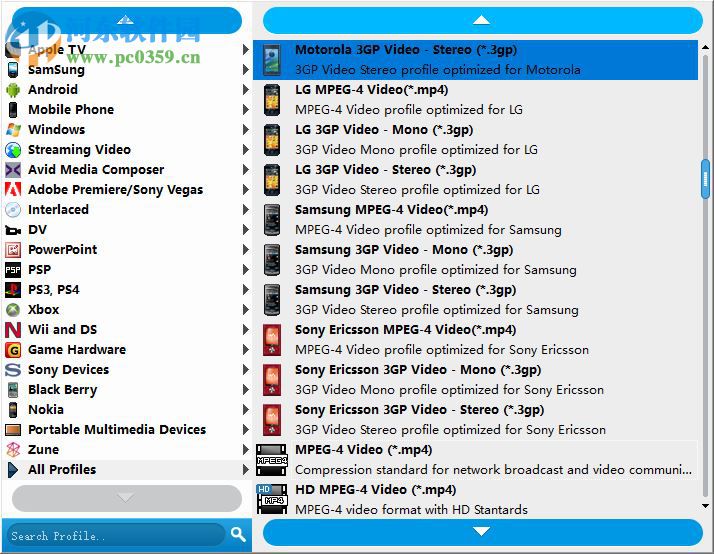Open the Zune category
Screen dimensions: 714x554
click(x=127, y=450)
